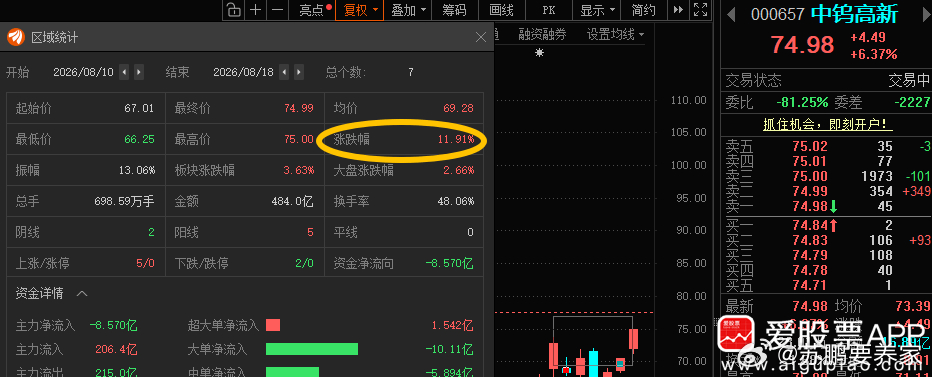Image resolution: width=932 pixels, height=377 pixels.
Task: Open the 显示 display dropdown
Action: click(x=596, y=10)
